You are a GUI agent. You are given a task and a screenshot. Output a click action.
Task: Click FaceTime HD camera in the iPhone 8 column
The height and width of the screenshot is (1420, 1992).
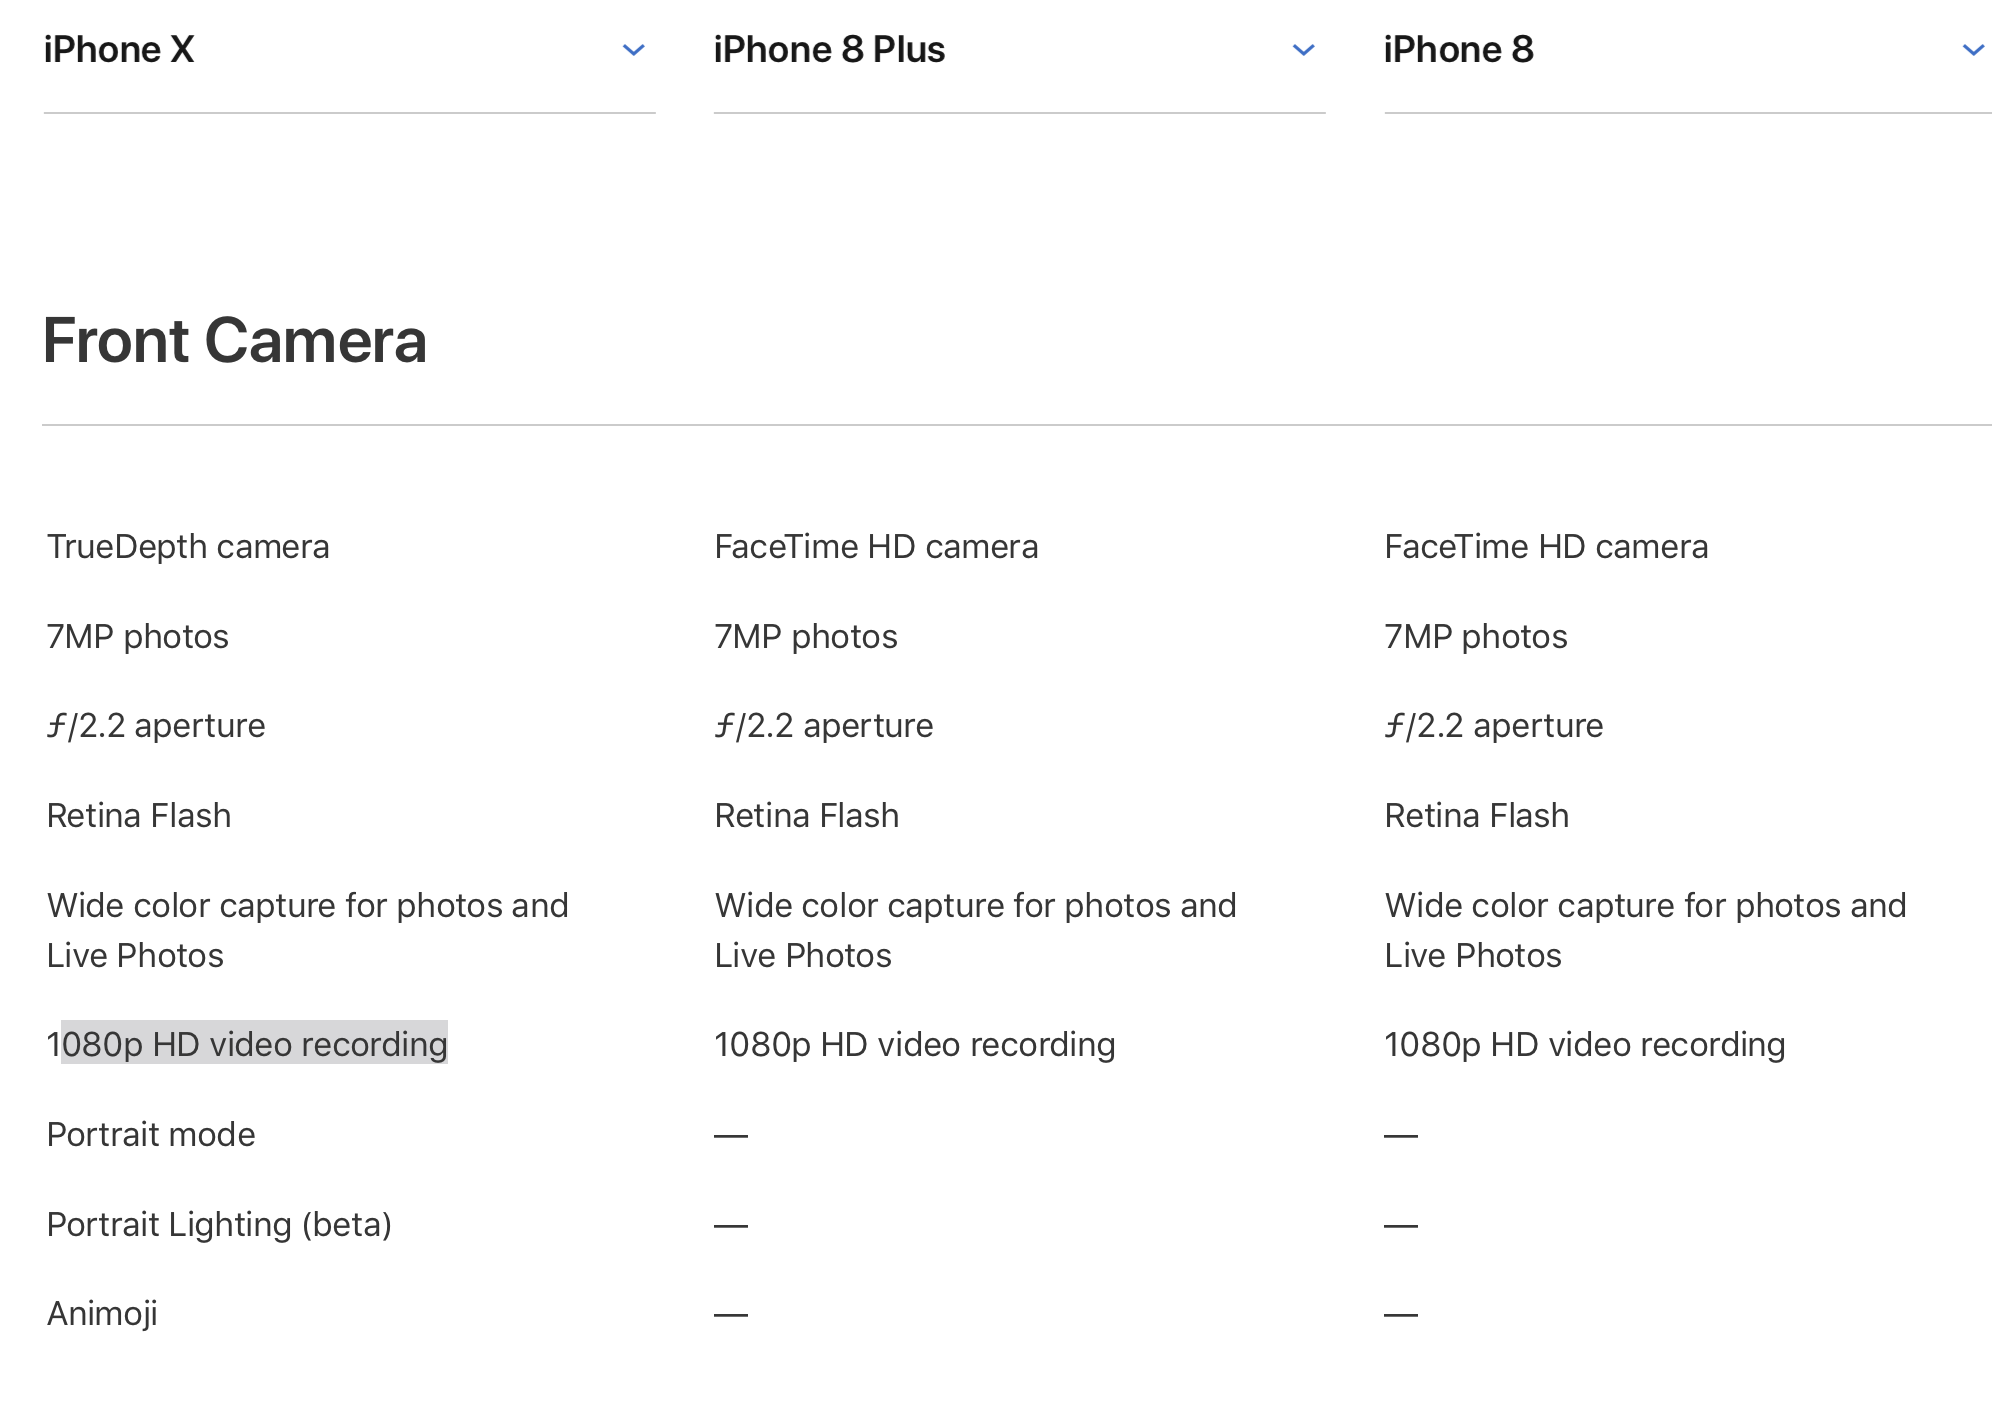pyautogui.click(x=1546, y=547)
